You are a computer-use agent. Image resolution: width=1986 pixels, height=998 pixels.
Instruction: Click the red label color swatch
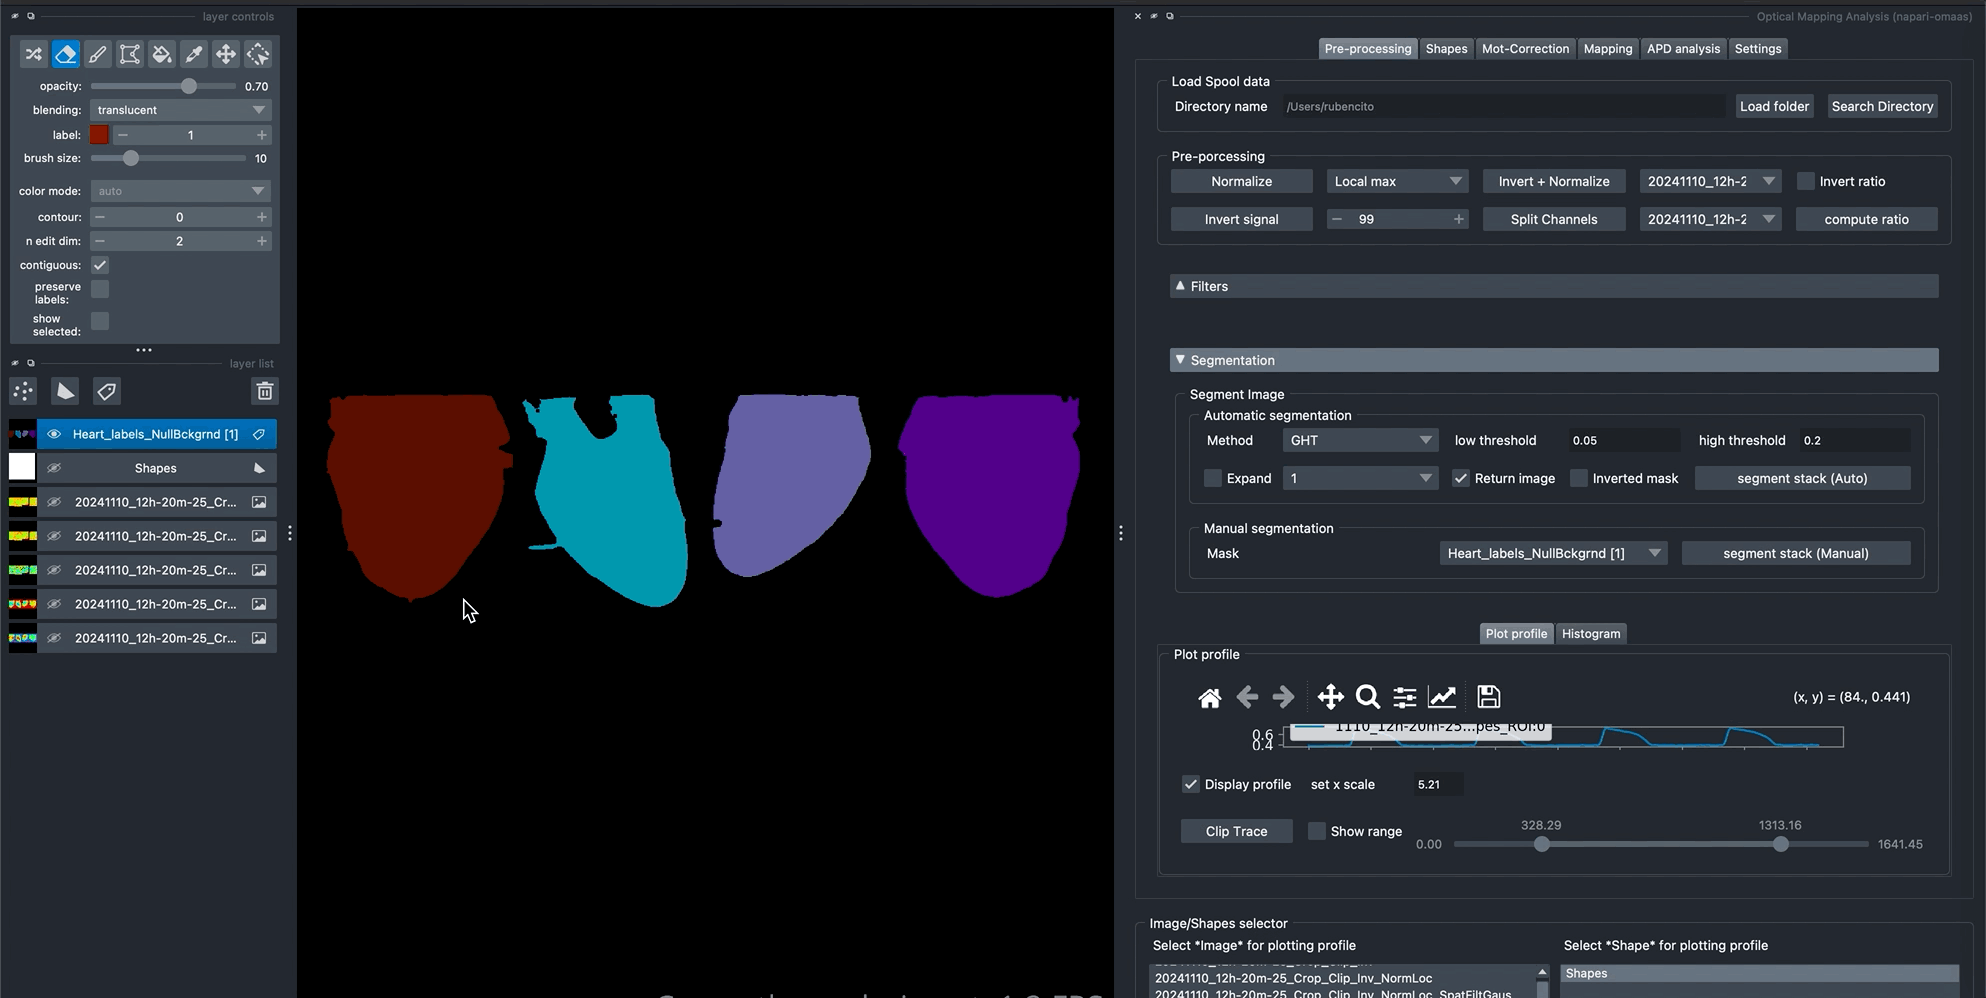click(x=99, y=135)
